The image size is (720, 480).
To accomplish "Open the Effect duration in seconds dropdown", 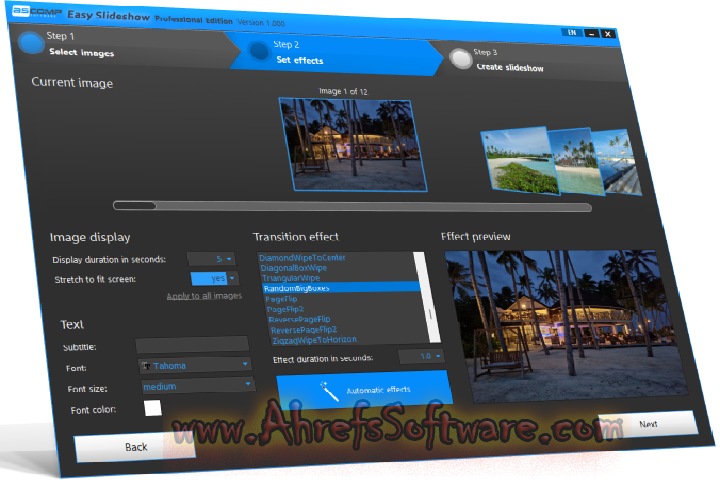I will (x=421, y=355).
